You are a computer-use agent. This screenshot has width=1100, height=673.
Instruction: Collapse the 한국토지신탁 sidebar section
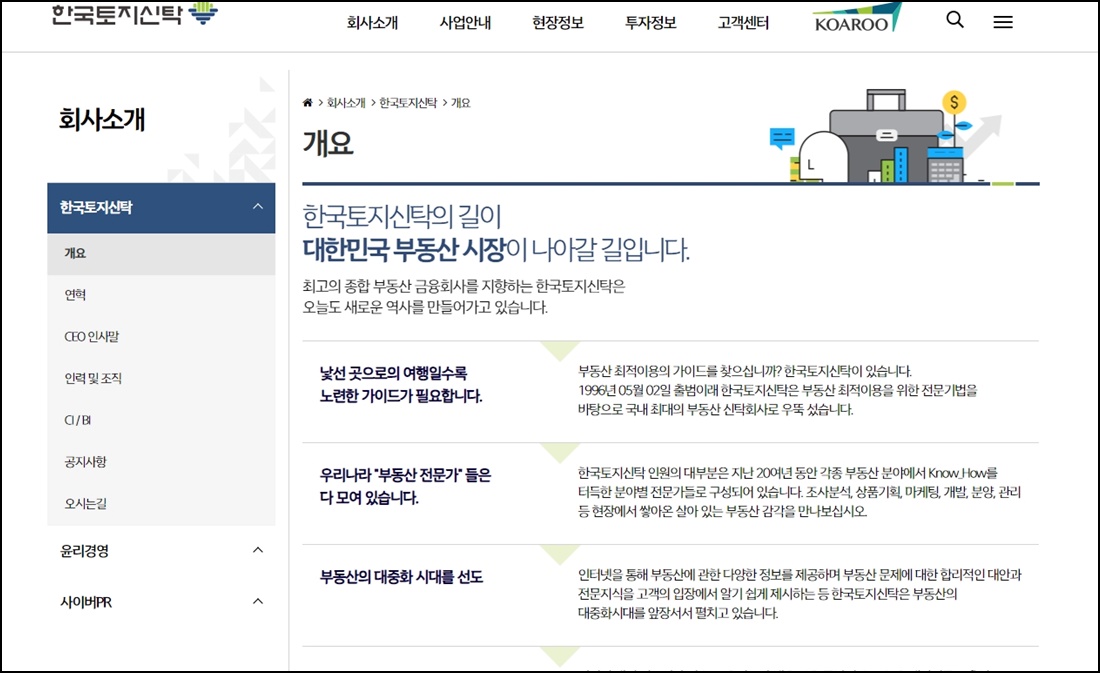[x=161, y=208]
